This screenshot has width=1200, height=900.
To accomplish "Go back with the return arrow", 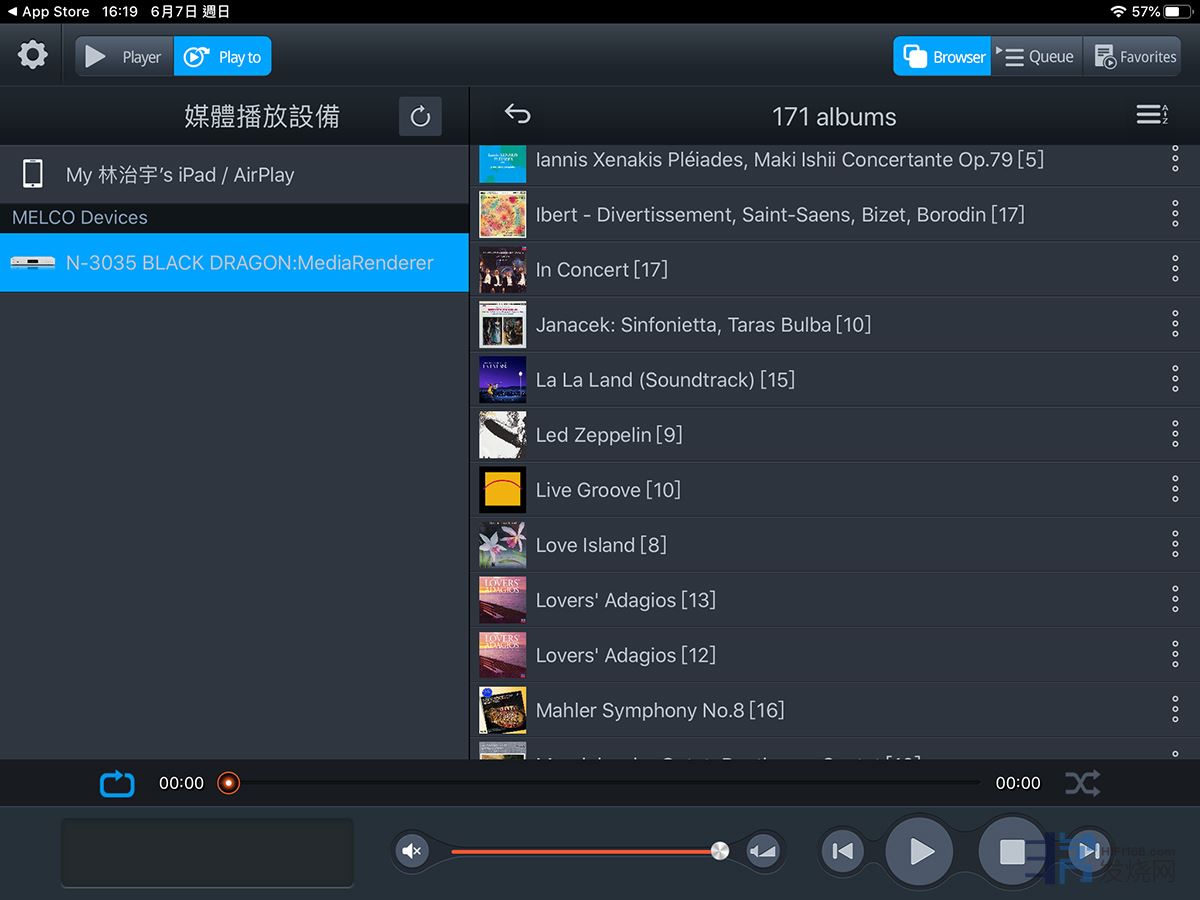I will (517, 114).
